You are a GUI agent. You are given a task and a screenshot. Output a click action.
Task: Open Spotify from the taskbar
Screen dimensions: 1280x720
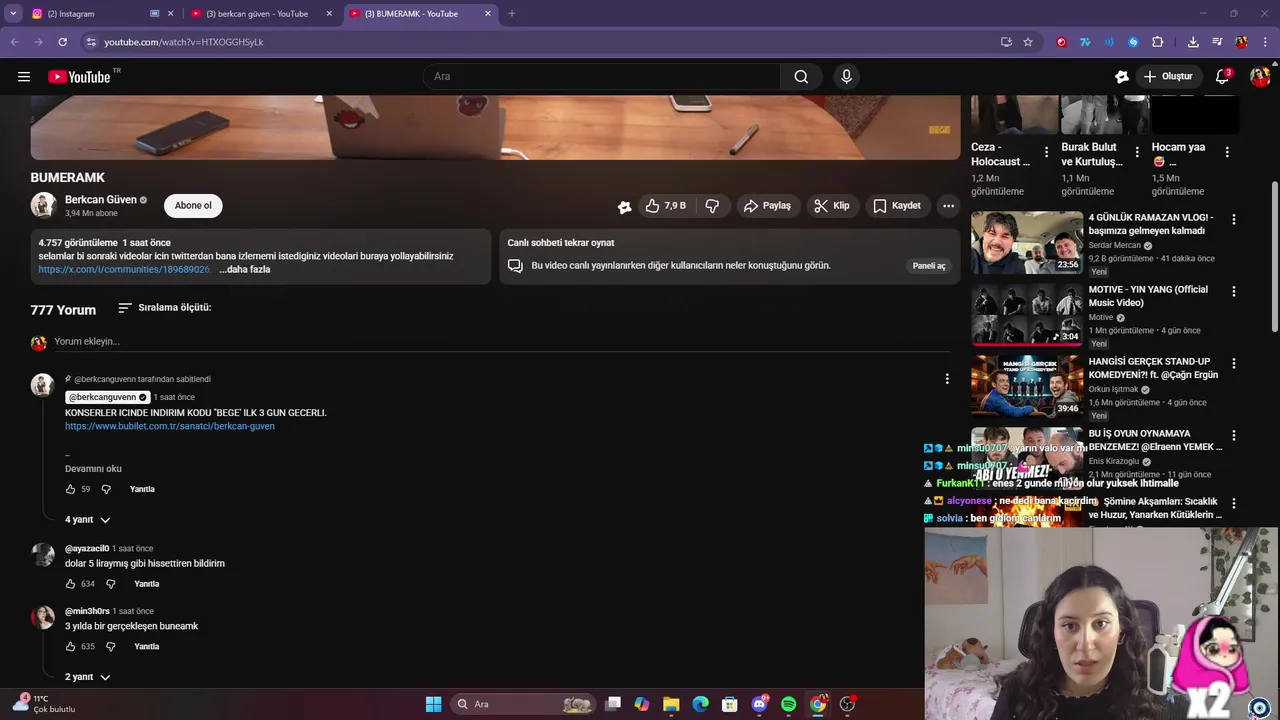coord(788,704)
